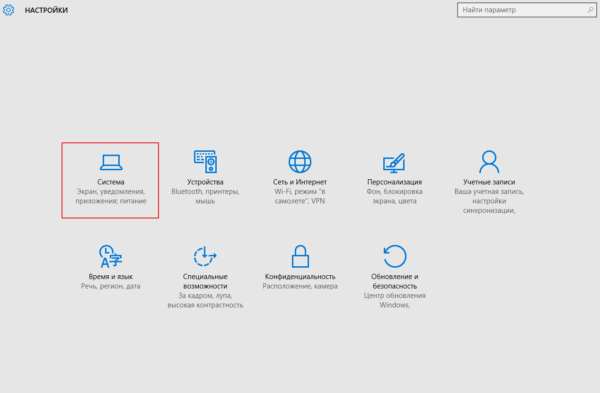This screenshot has height=393, width=600.
Task: Click into the Найти параметр search field
Action: coord(527,10)
